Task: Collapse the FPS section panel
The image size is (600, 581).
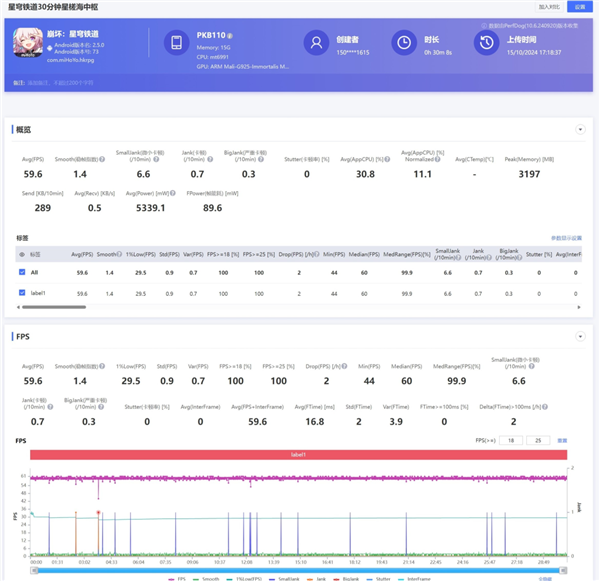Action: click(x=580, y=337)
